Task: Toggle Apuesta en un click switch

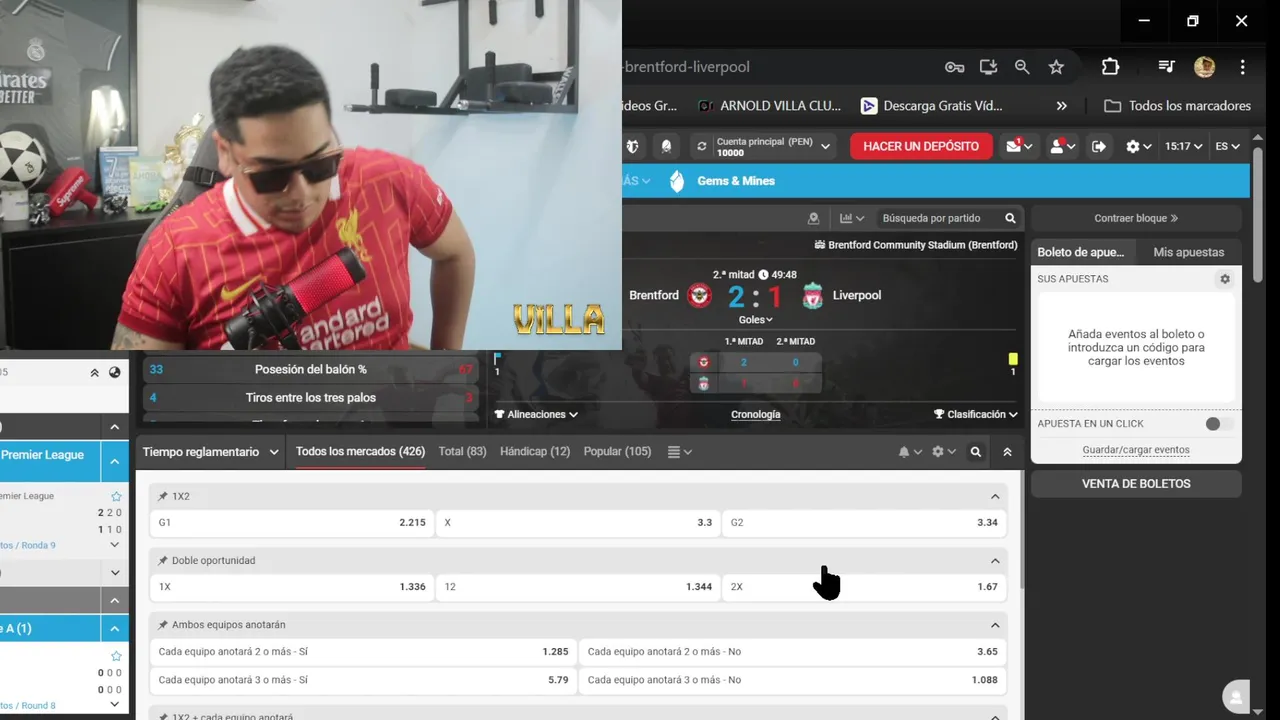Action: (1218, 424)
